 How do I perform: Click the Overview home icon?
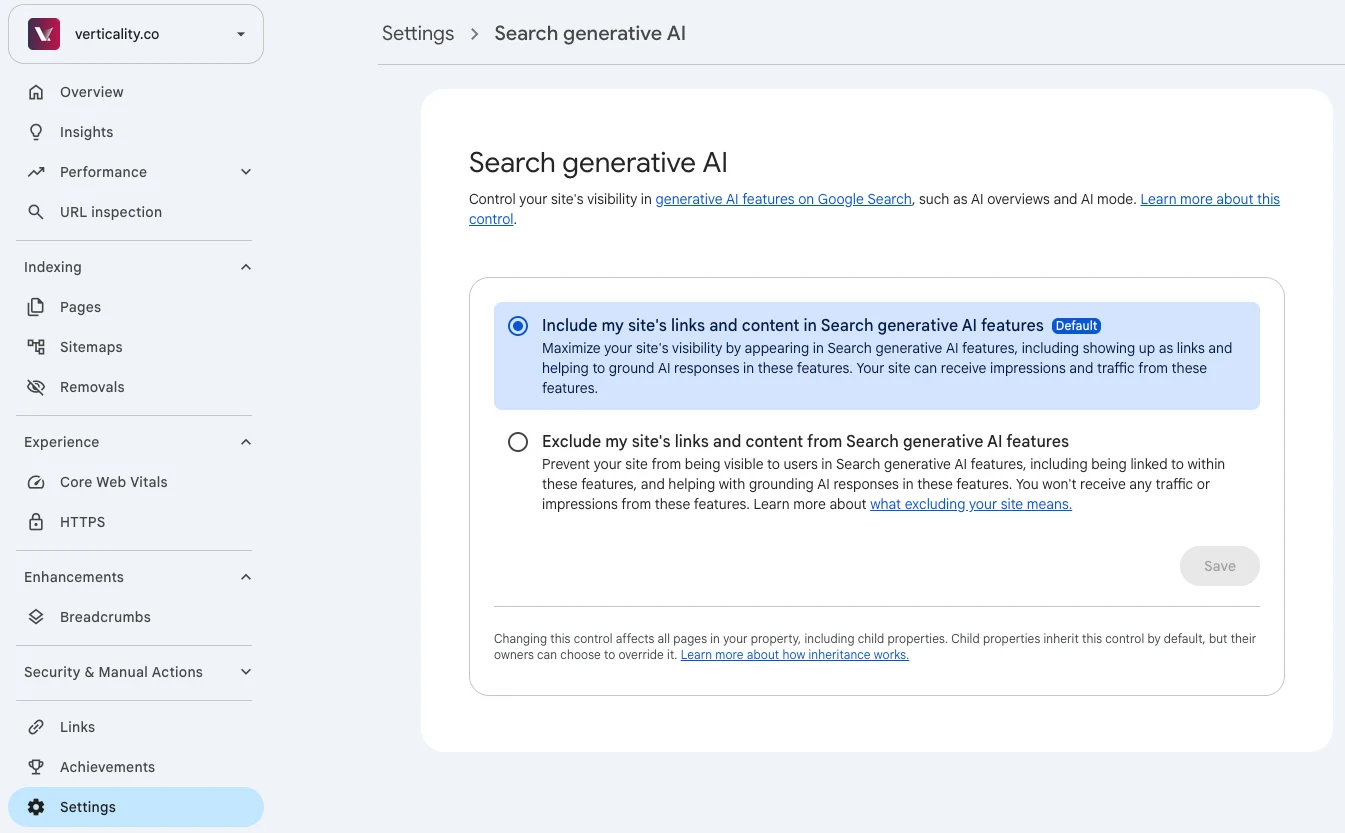[x=36, y=92]
